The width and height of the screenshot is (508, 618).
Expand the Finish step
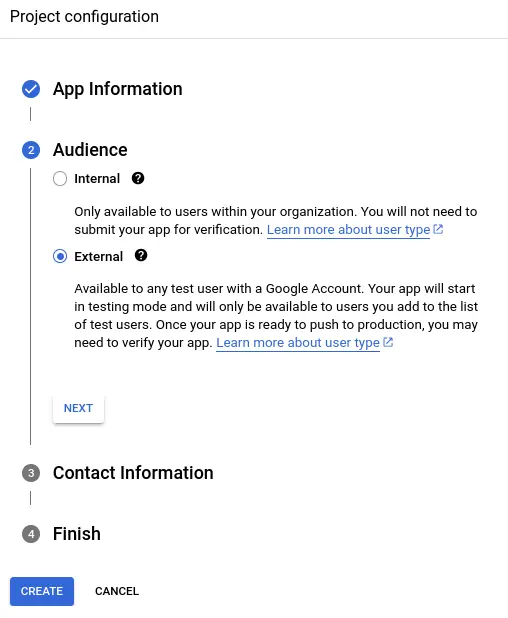point(77,534)
